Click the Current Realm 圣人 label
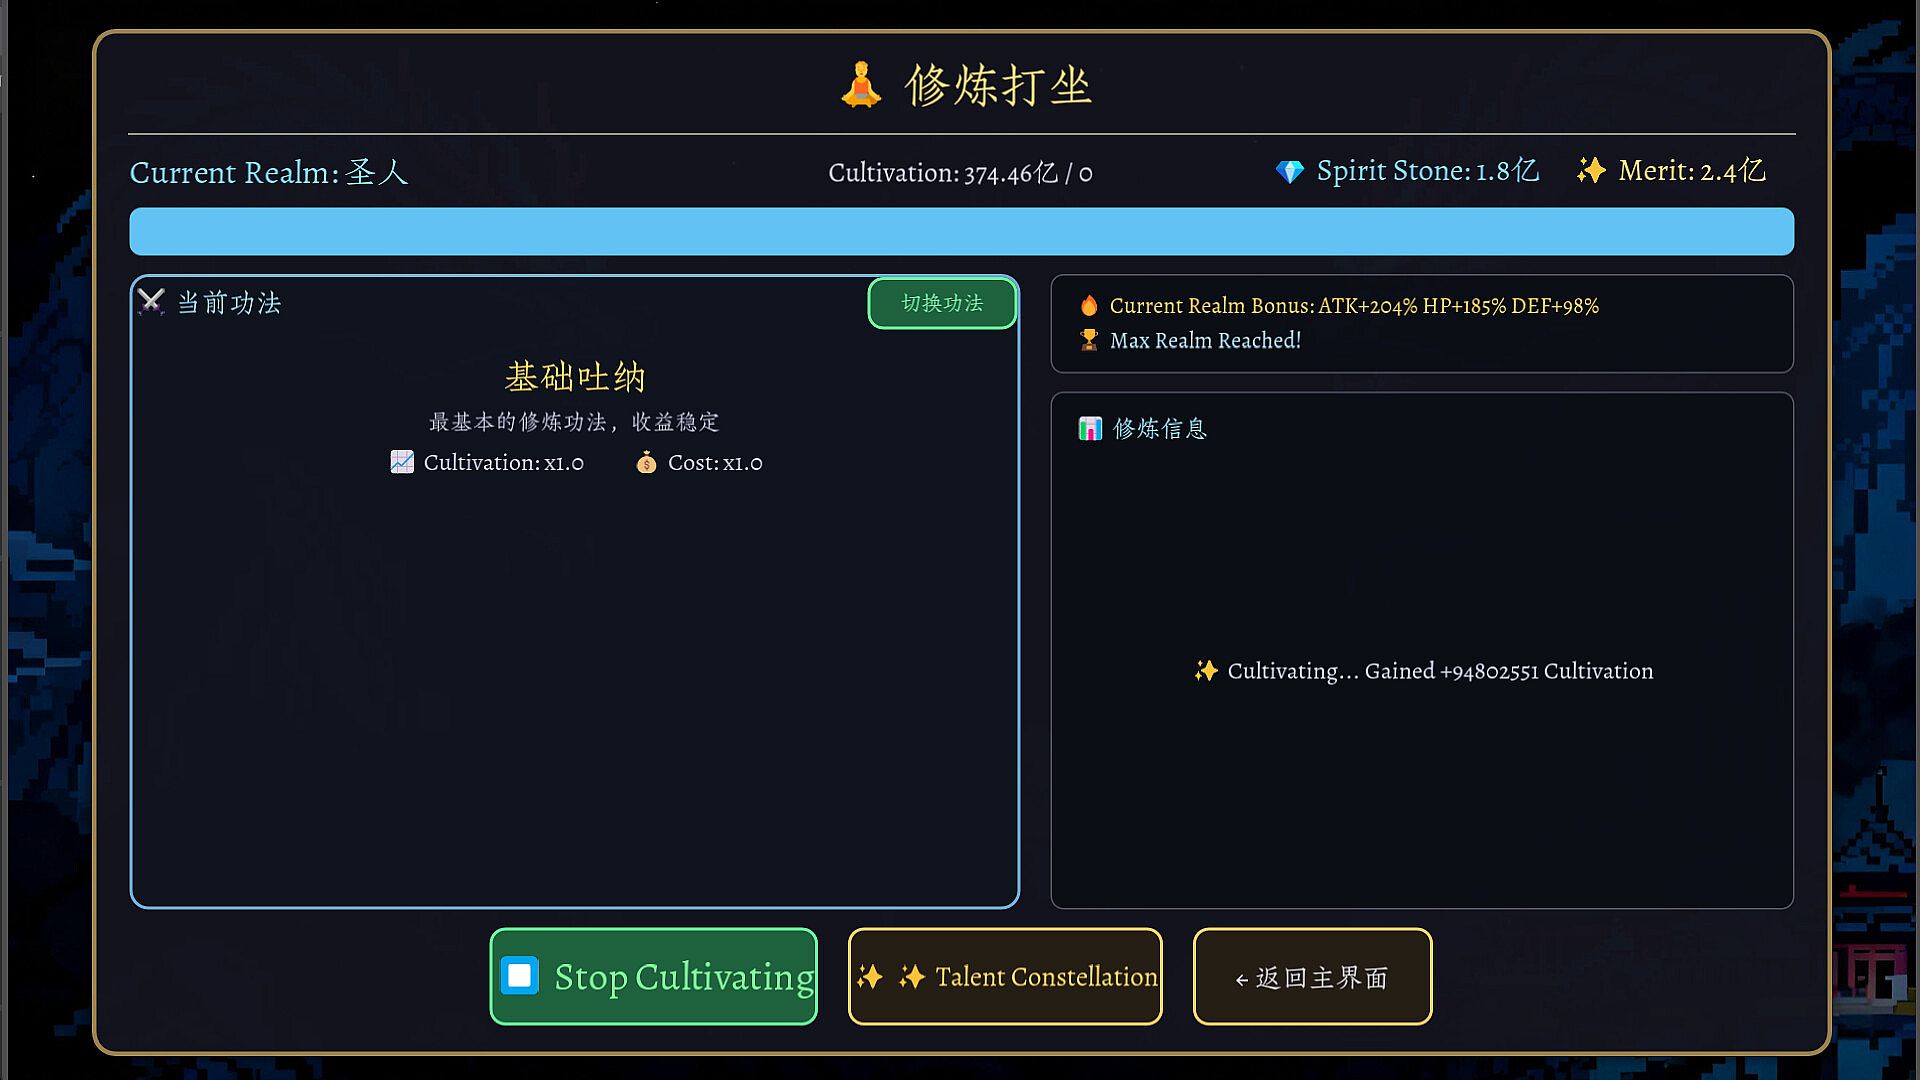 [269, 172]
